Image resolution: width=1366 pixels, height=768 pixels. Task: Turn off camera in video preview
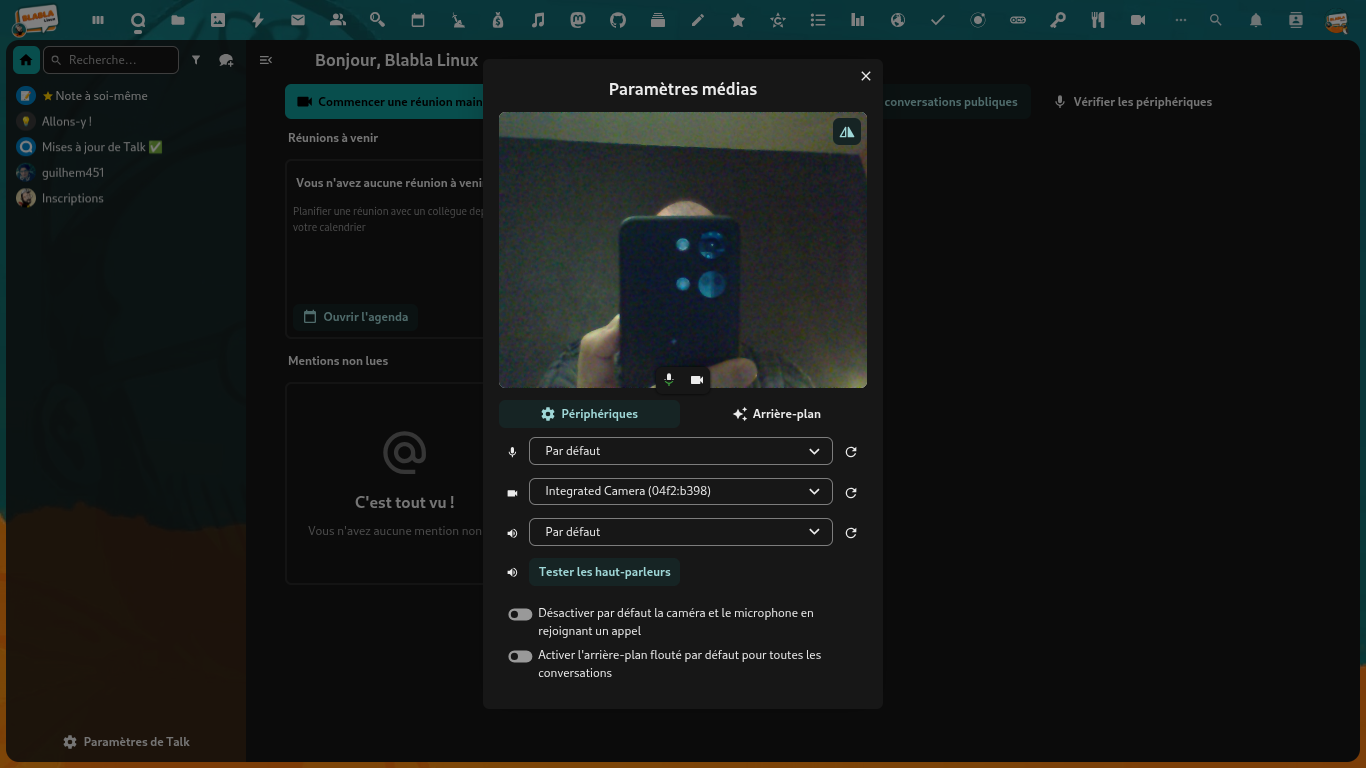pos(697,380)
